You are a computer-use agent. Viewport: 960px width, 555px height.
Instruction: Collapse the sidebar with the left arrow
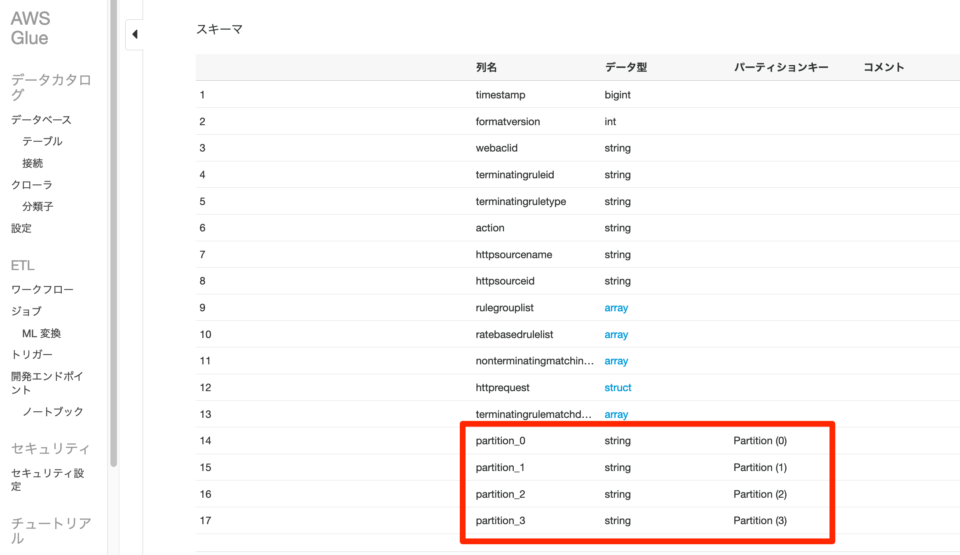(x=135, y=34)
